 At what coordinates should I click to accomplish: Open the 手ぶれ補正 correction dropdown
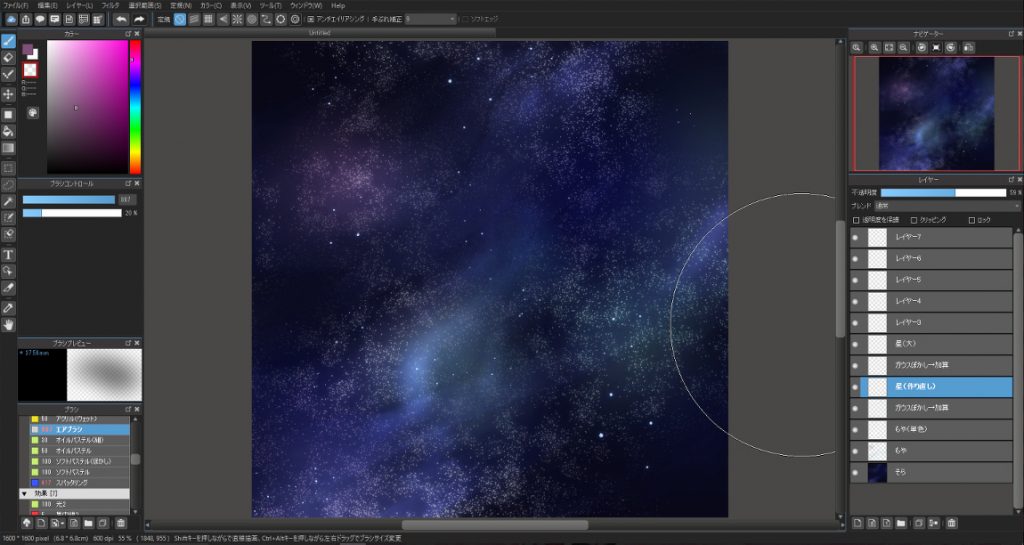[x=430, y=19]
